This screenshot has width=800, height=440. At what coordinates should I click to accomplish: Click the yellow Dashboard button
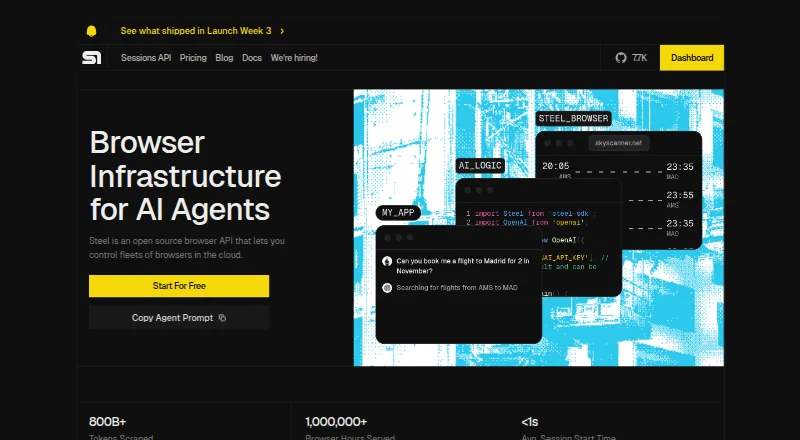click(692, 58)
